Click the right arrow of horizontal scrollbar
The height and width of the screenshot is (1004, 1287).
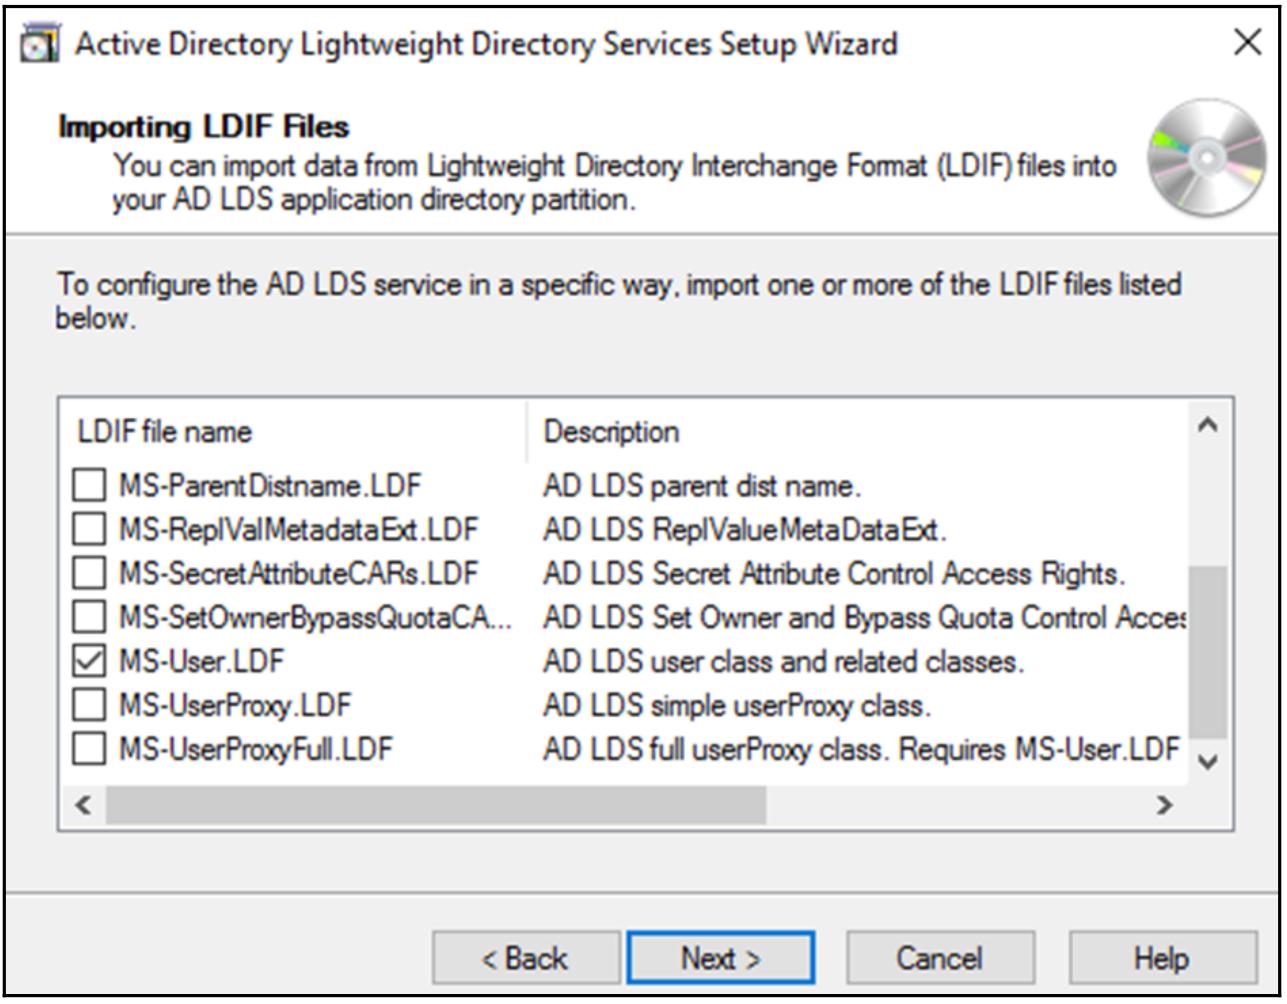1164,805
